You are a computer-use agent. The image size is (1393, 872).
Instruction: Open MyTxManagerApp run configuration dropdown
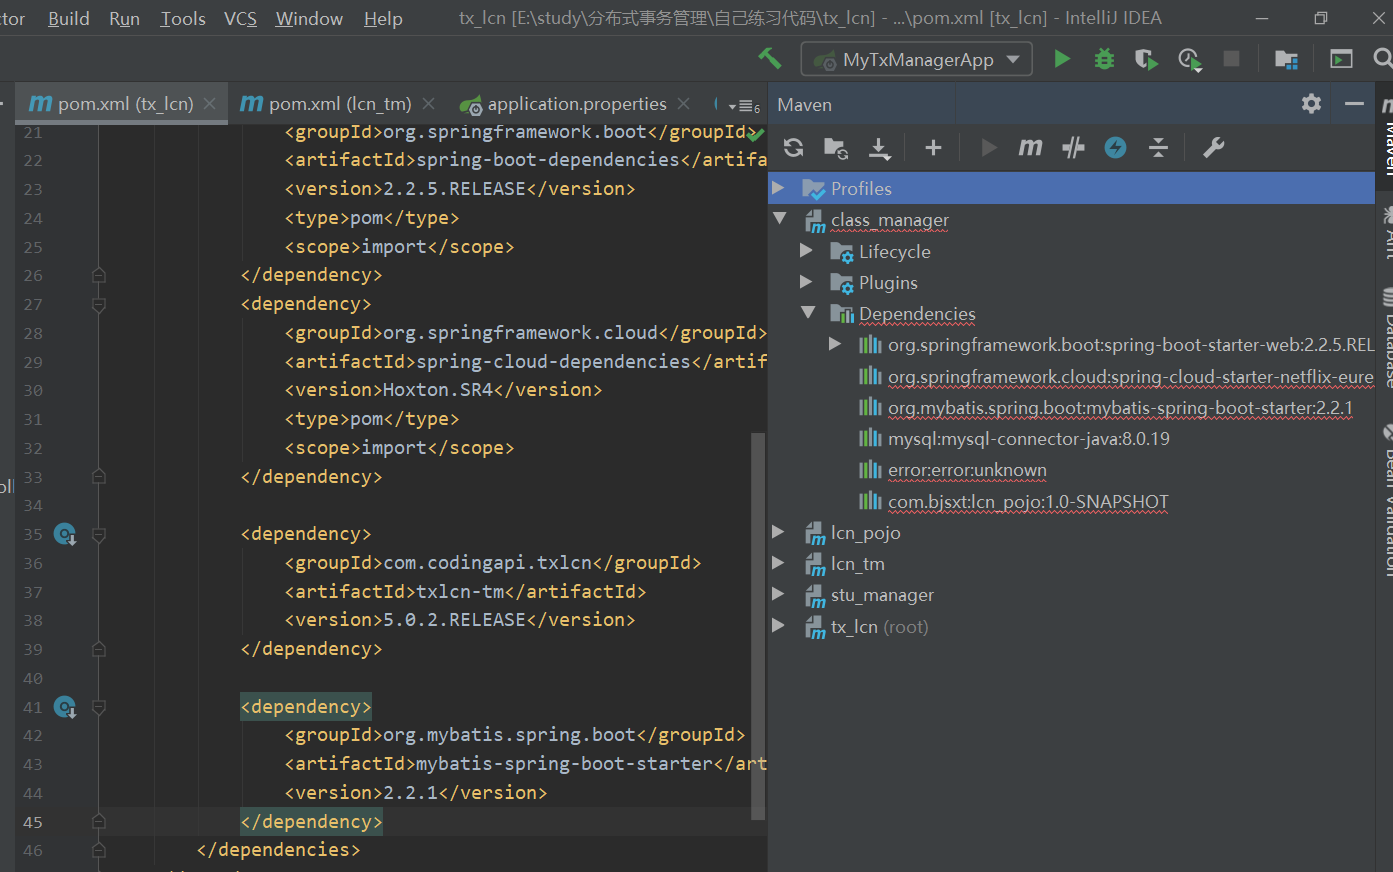tap(918, 59)
